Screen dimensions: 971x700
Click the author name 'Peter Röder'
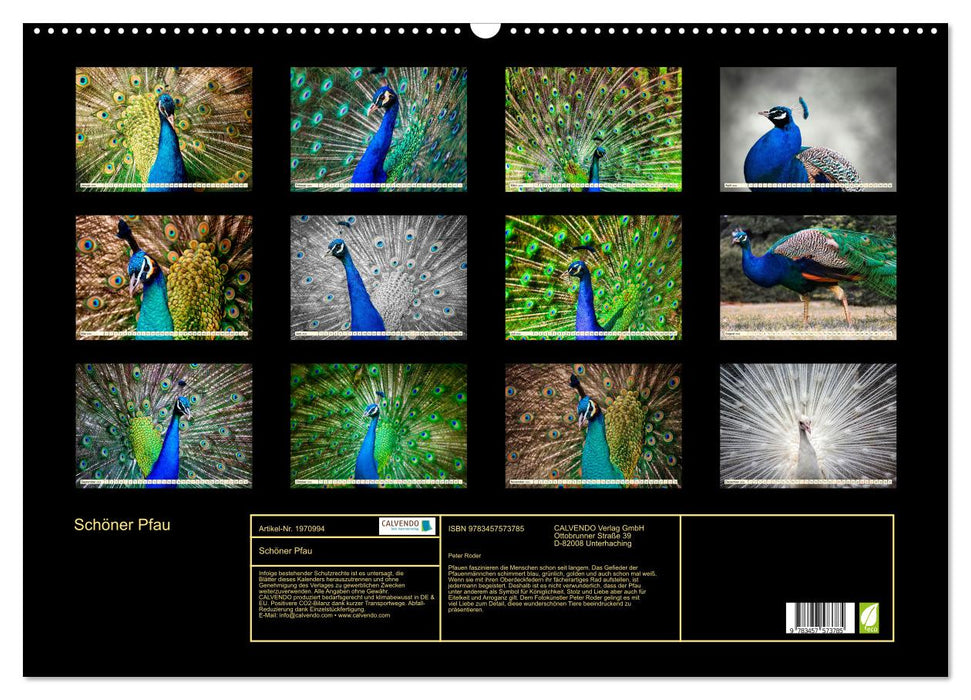(x=463, y=556)
